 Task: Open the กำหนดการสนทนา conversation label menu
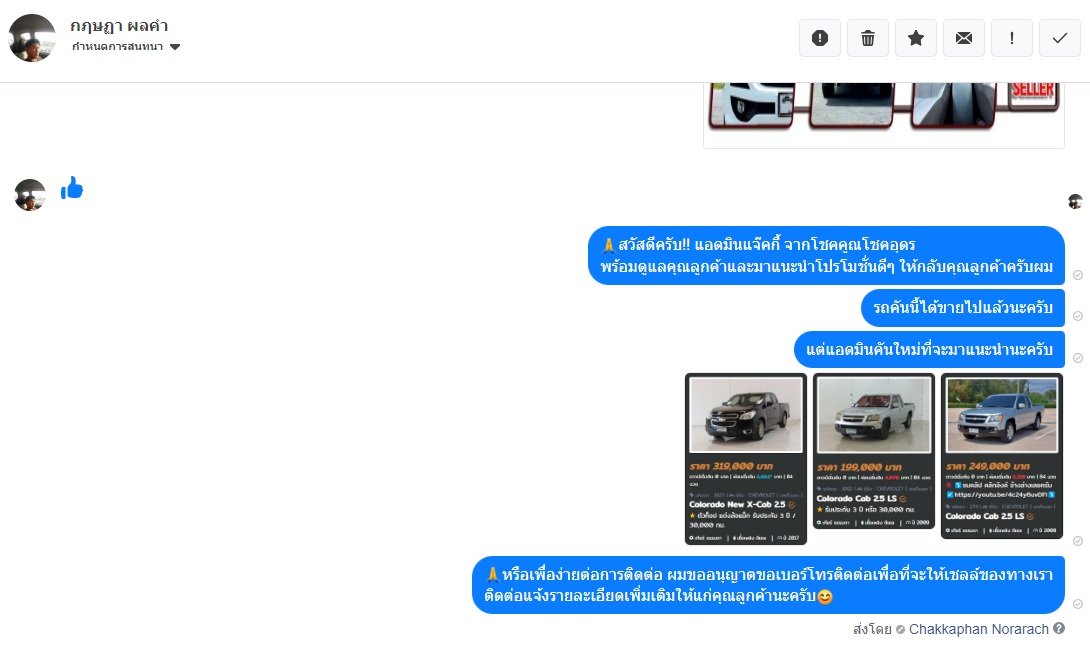117,47
